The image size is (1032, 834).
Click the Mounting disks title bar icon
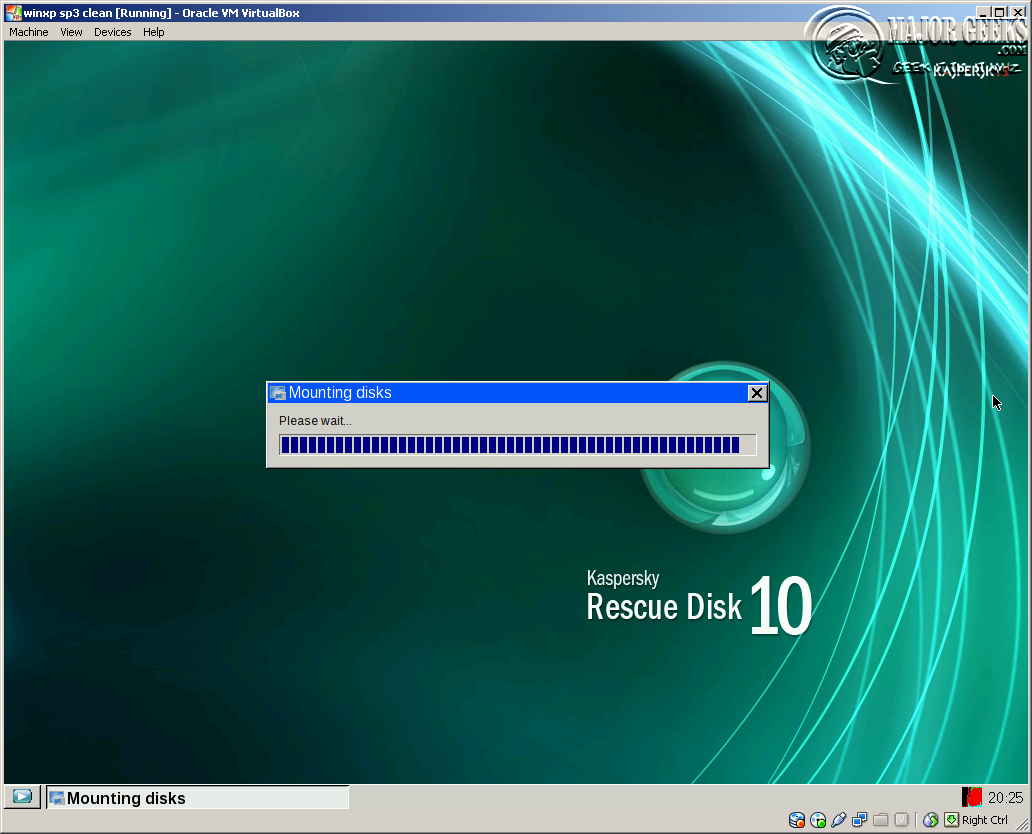[277, 393]
